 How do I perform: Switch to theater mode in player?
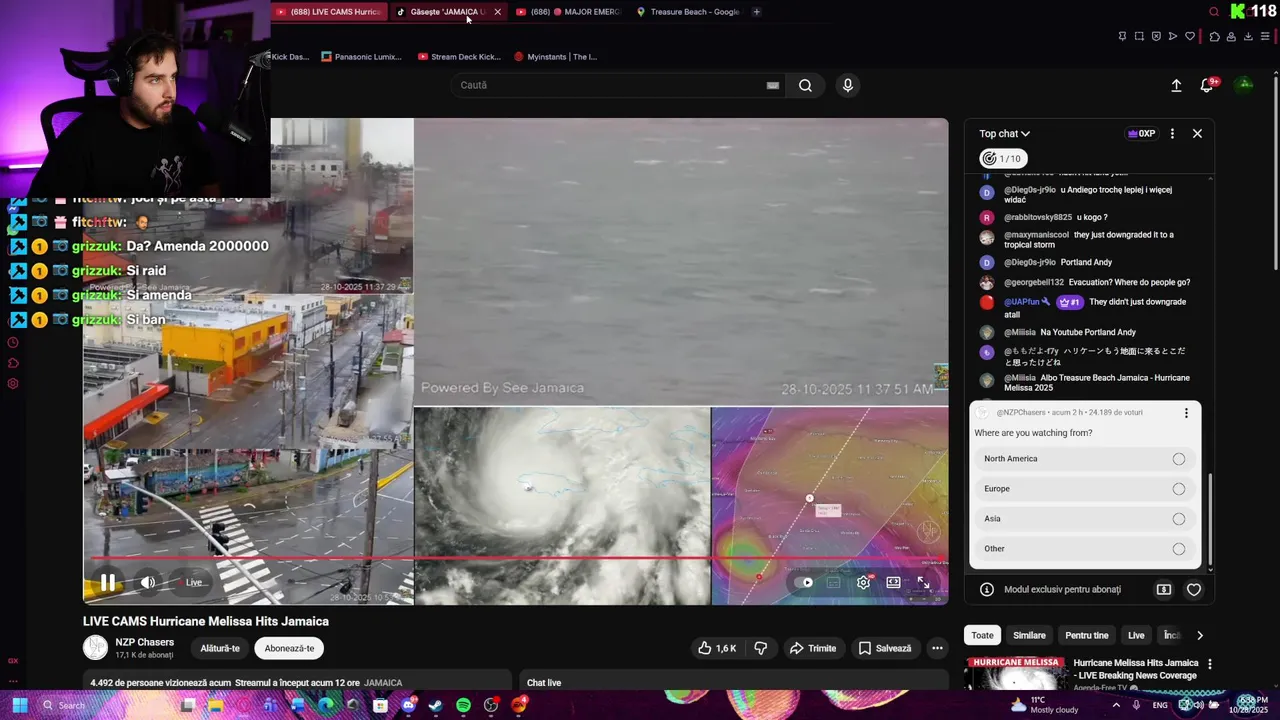click(894, 582)
